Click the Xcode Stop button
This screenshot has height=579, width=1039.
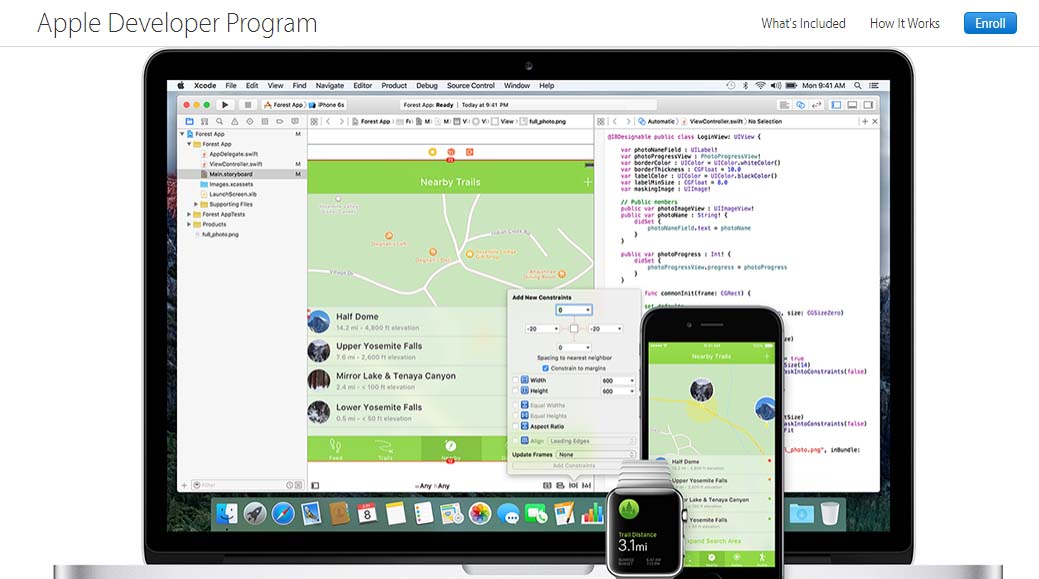(247, 104)
